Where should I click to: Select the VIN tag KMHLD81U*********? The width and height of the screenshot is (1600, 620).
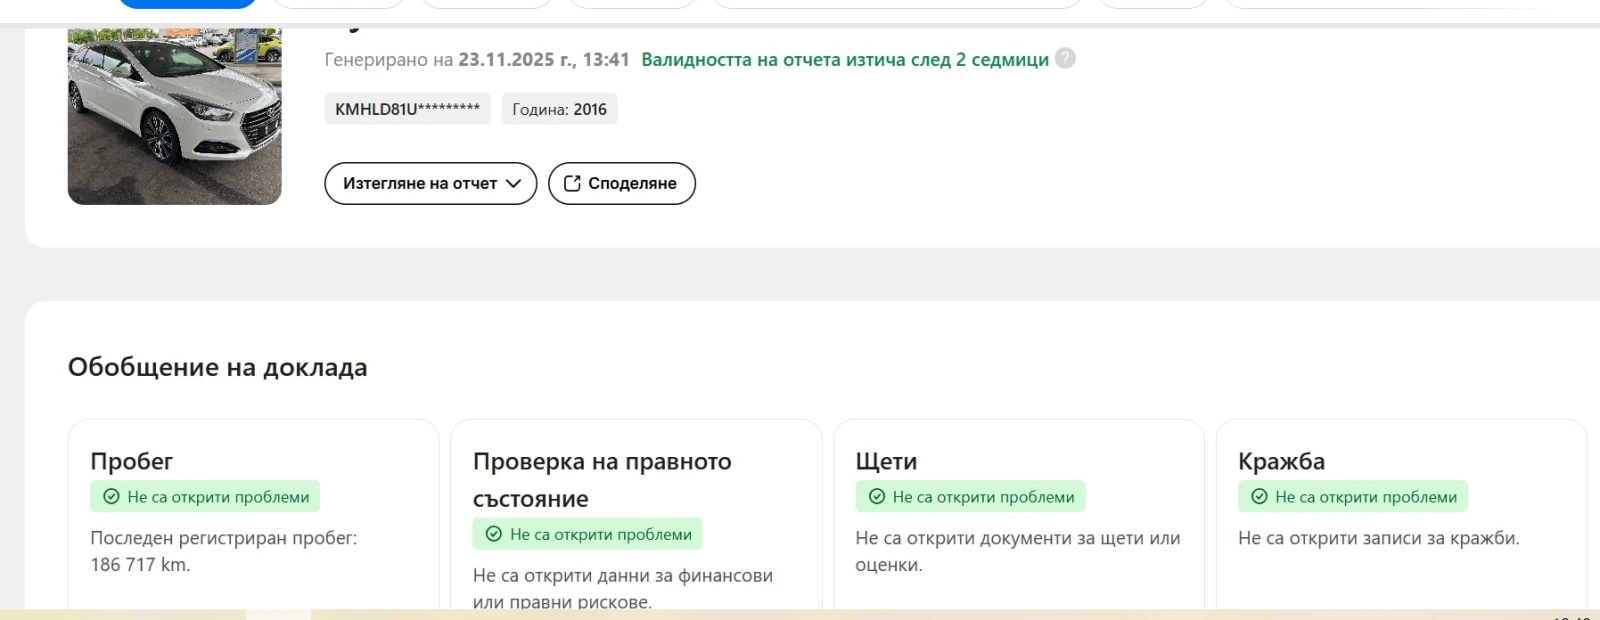[x=408, y=109]
